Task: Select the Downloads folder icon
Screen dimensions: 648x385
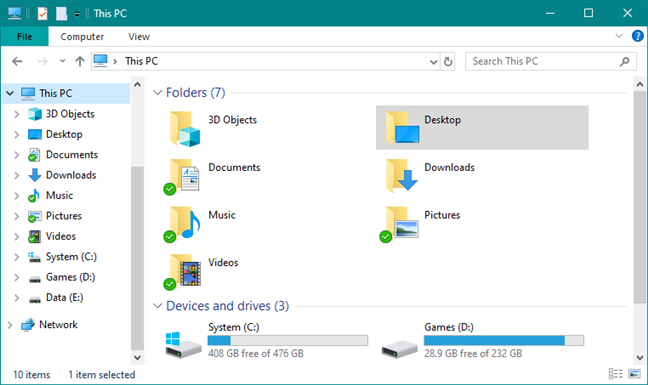Action: pyautogui.click(x=401, y=176)
